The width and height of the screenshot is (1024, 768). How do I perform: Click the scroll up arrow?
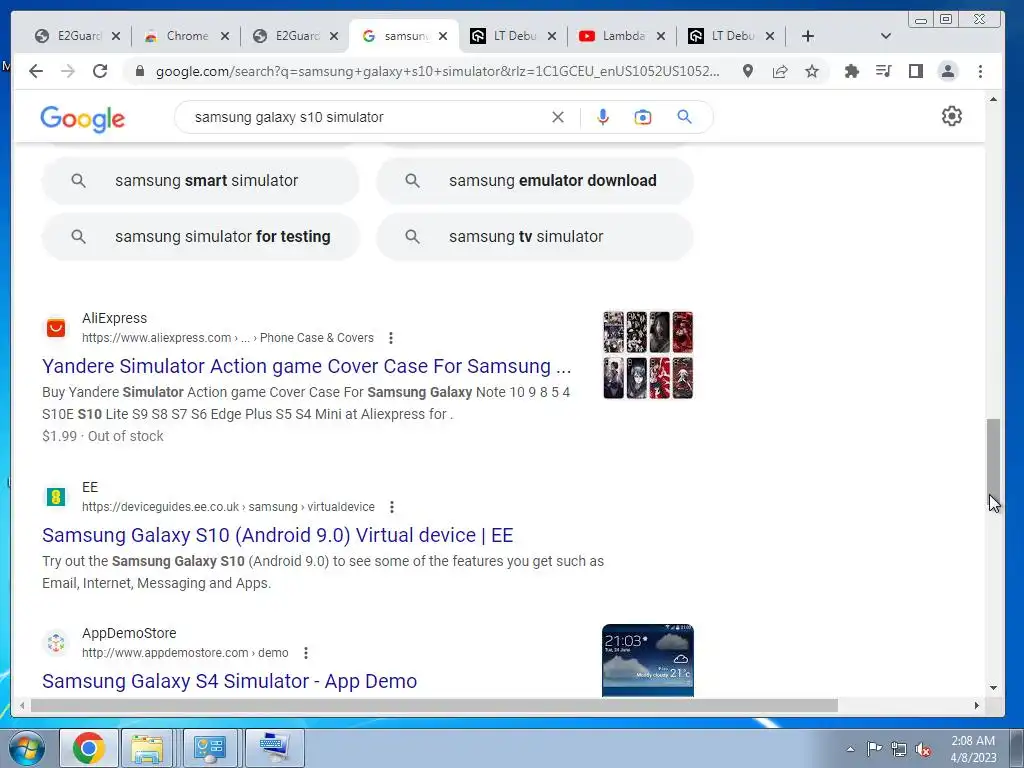tap(993, 99)
